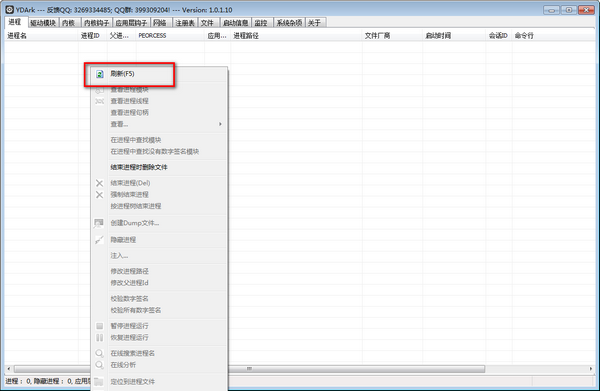Open the 内核钩子 tab

point(97,23)
